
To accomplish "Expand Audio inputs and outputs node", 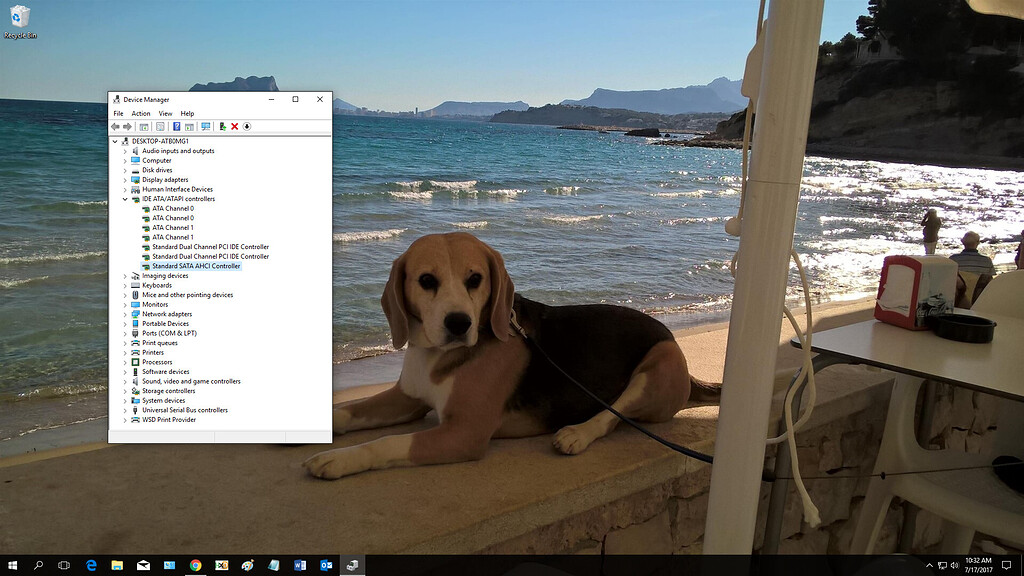I will pos(125,151).
